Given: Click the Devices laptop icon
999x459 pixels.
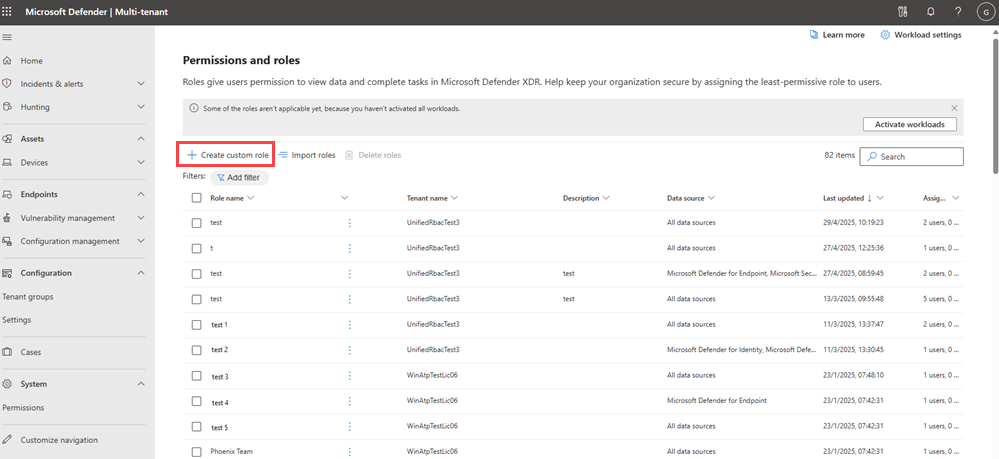Looking at the screenshot, I should click(x=8, y=163).
